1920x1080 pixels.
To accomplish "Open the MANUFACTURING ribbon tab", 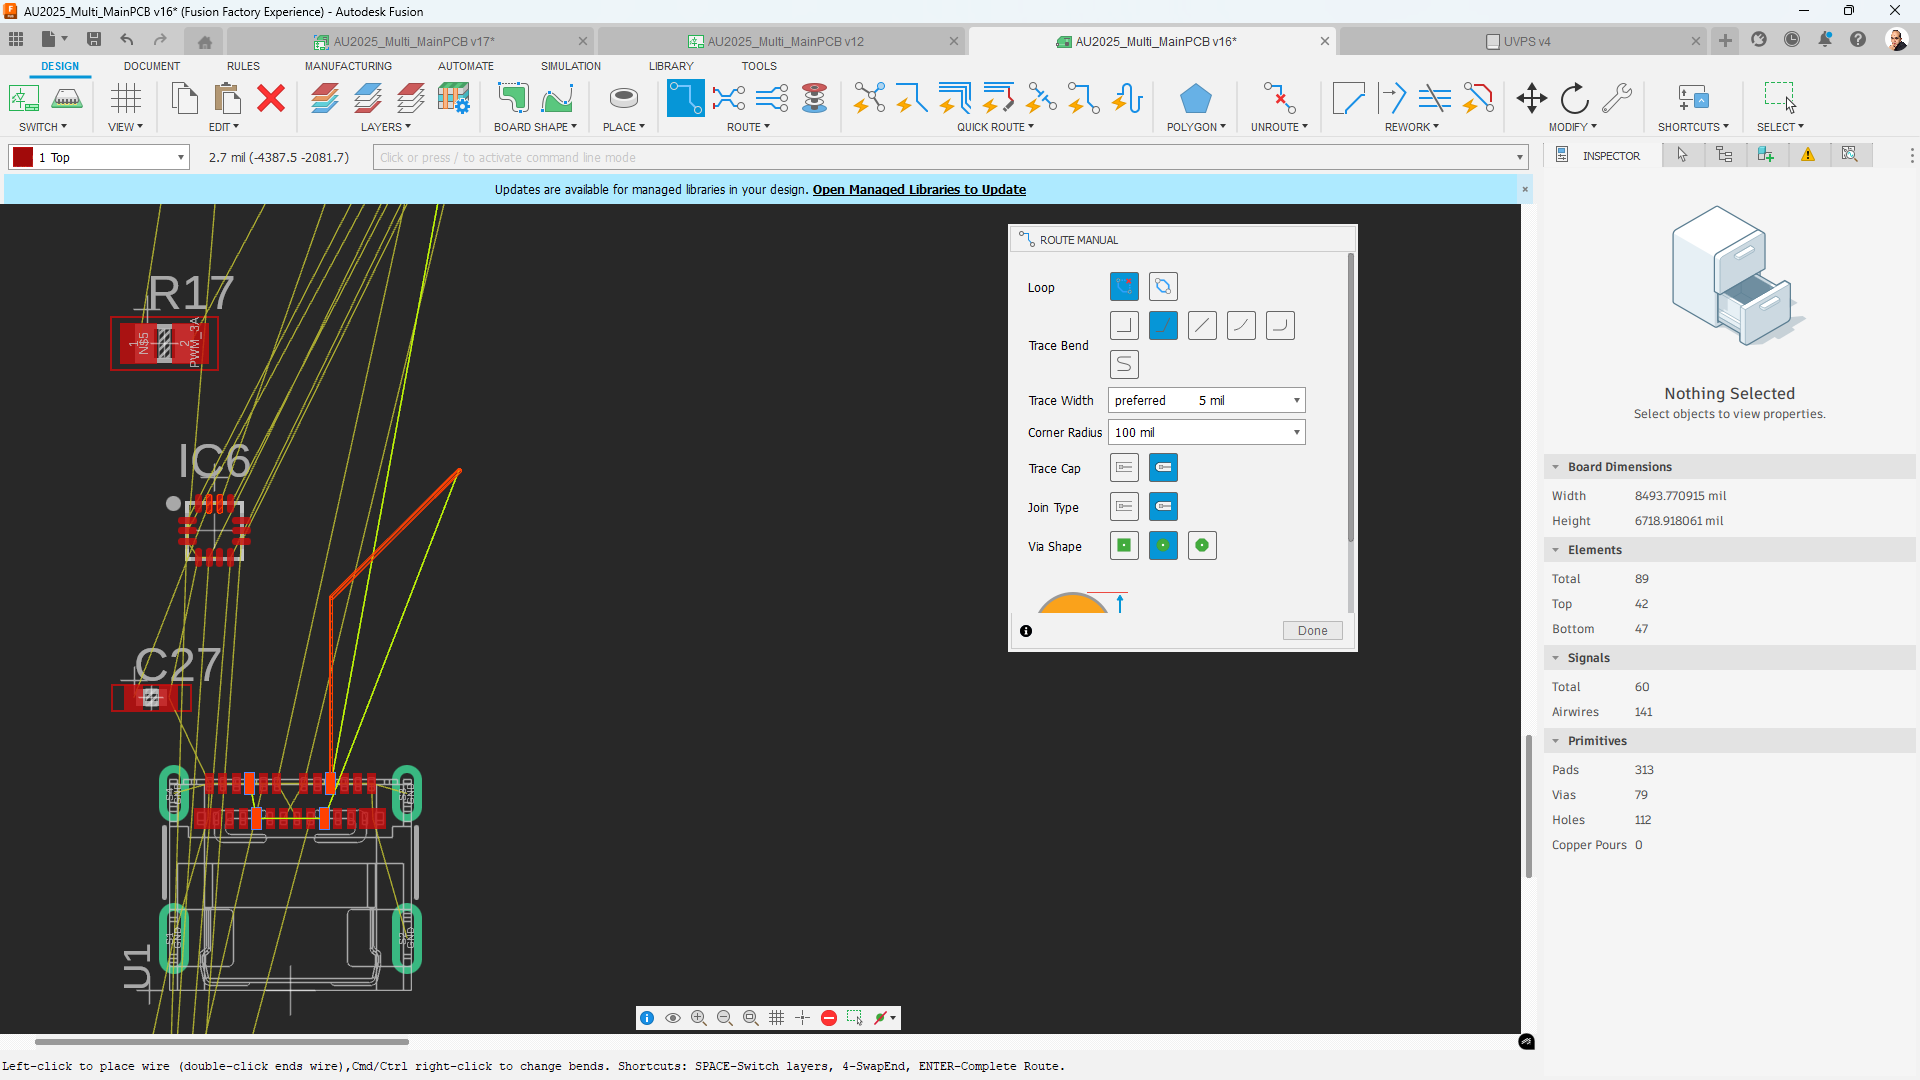I will point(348,66).
